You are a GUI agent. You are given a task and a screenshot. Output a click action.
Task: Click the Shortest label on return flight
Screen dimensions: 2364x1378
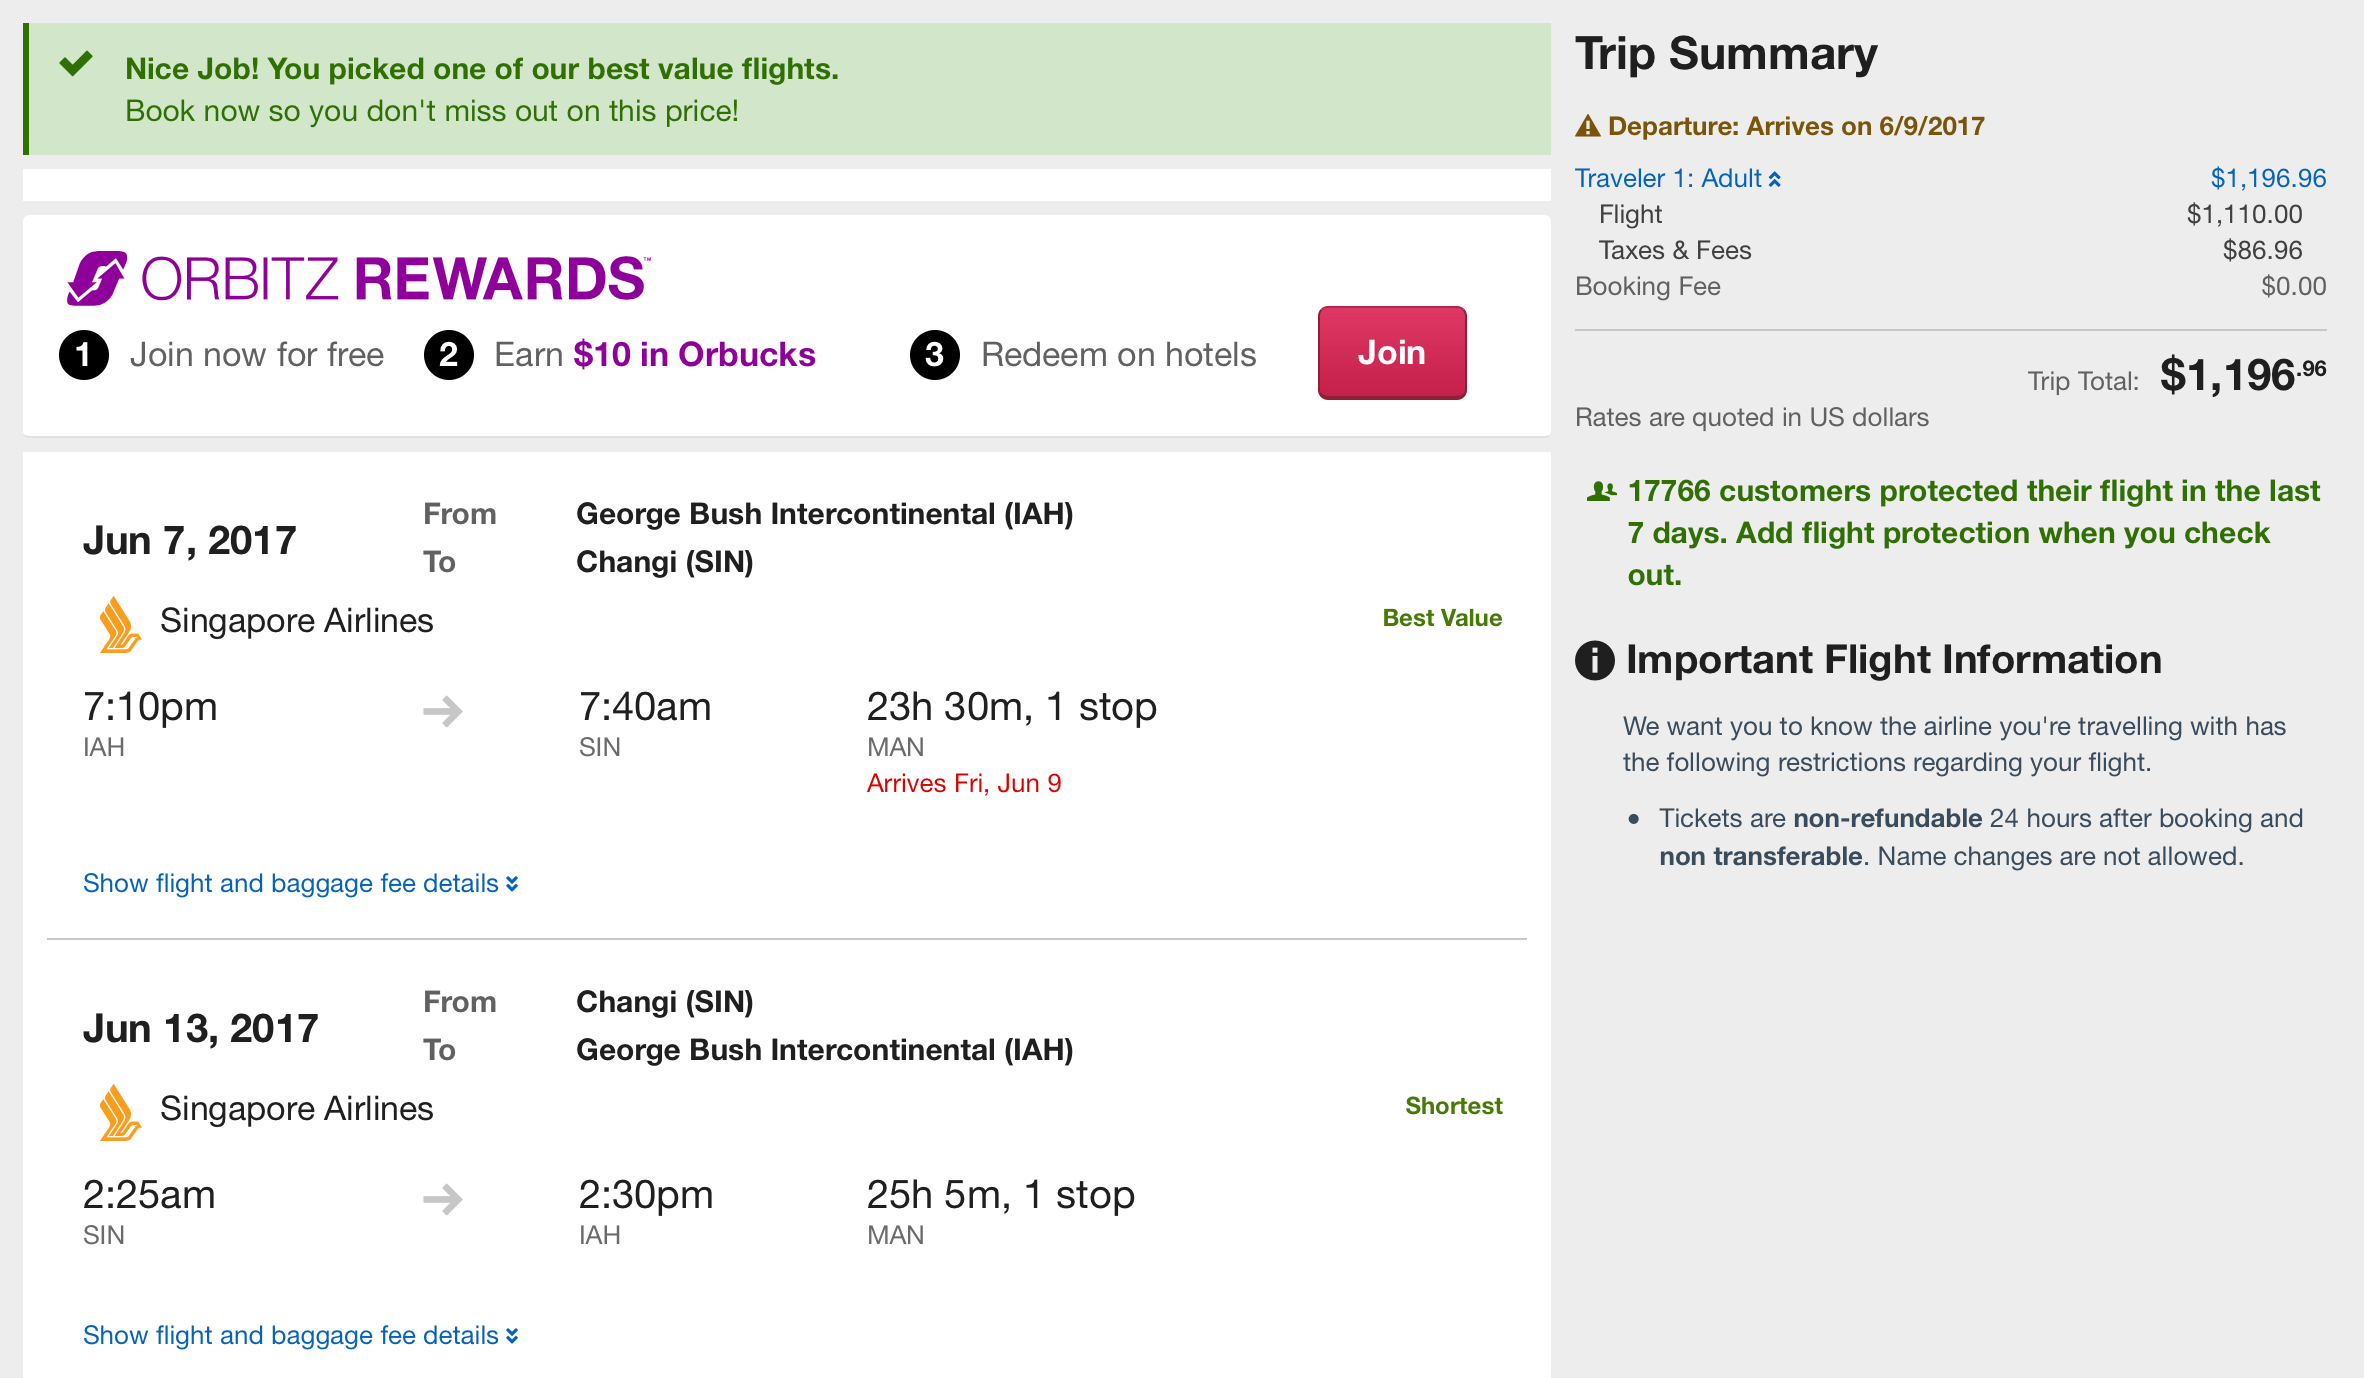[x=1453, y=1106]
